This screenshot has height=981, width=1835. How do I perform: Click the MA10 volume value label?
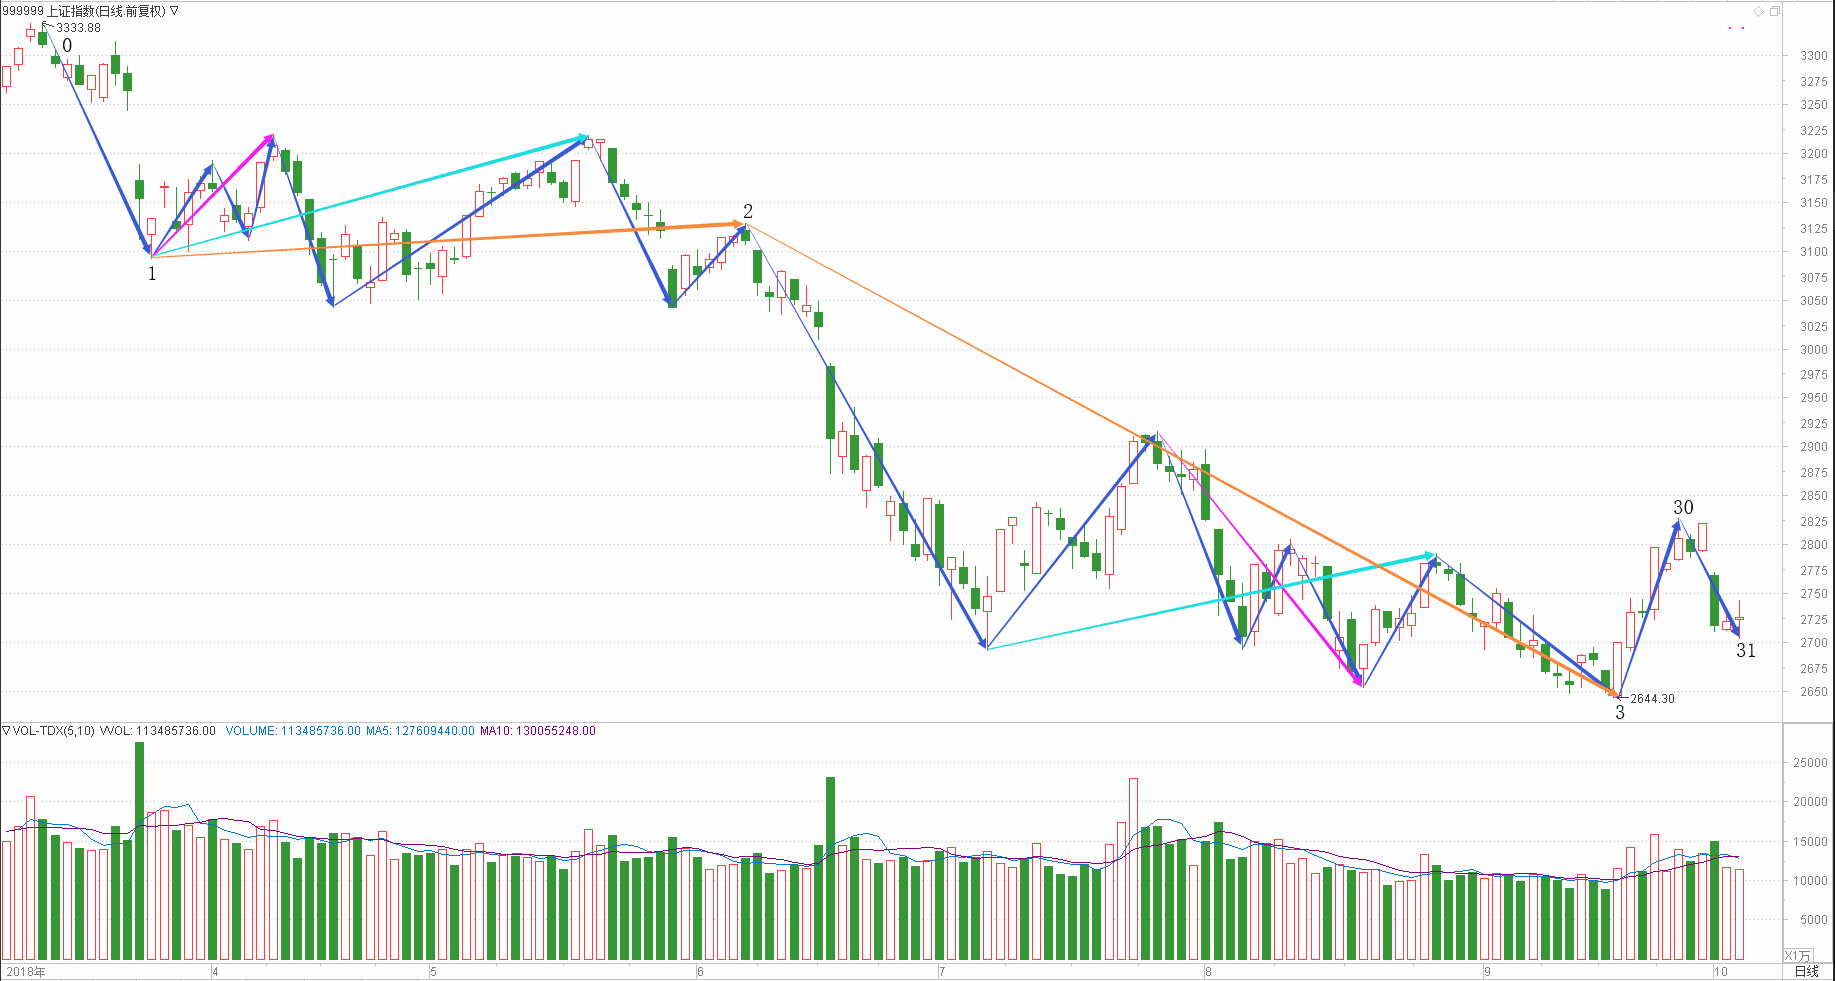tap(538, 731)
